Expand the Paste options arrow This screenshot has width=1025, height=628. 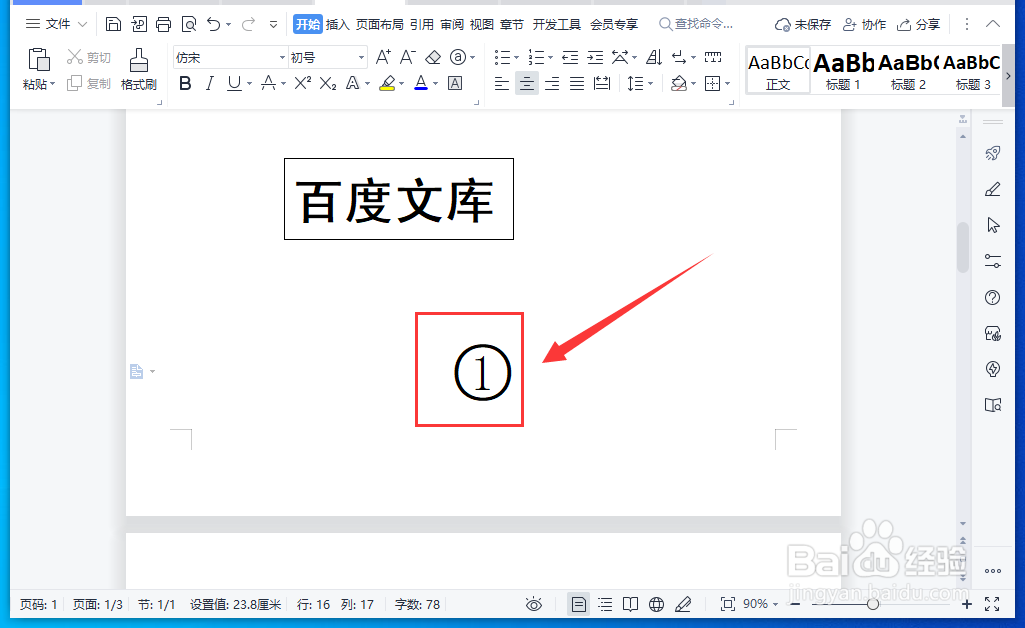click(x=52, y=84)
